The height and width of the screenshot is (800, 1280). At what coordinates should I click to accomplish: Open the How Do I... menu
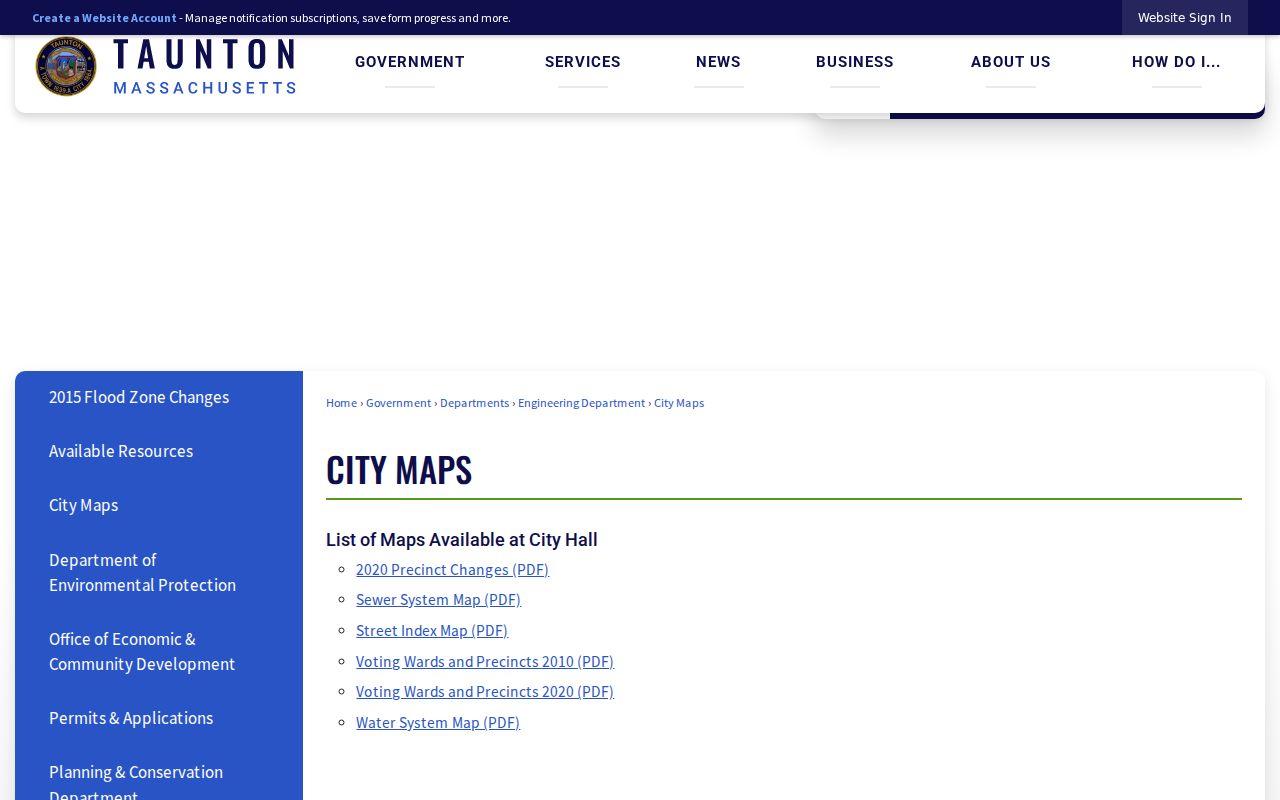point(1176,62)
